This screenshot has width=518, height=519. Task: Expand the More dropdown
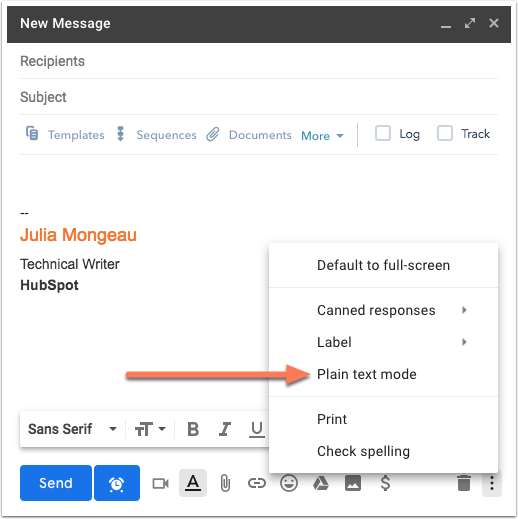(x=322, y=136)
